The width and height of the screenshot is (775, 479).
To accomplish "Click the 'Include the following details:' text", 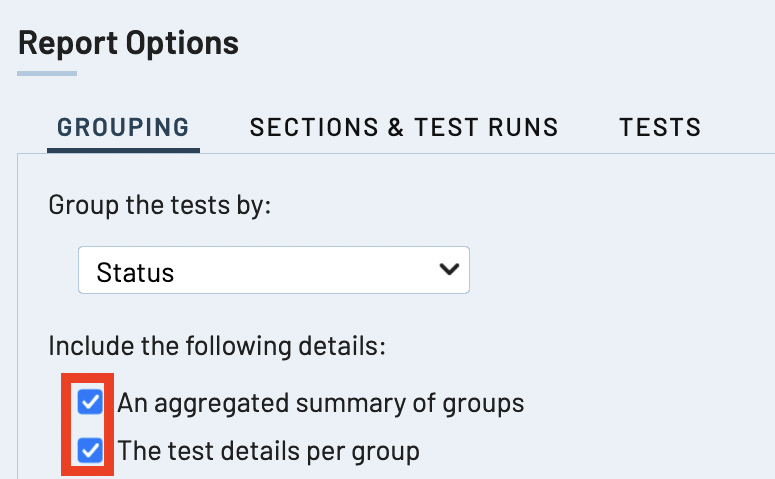I will tap(217, 347).
